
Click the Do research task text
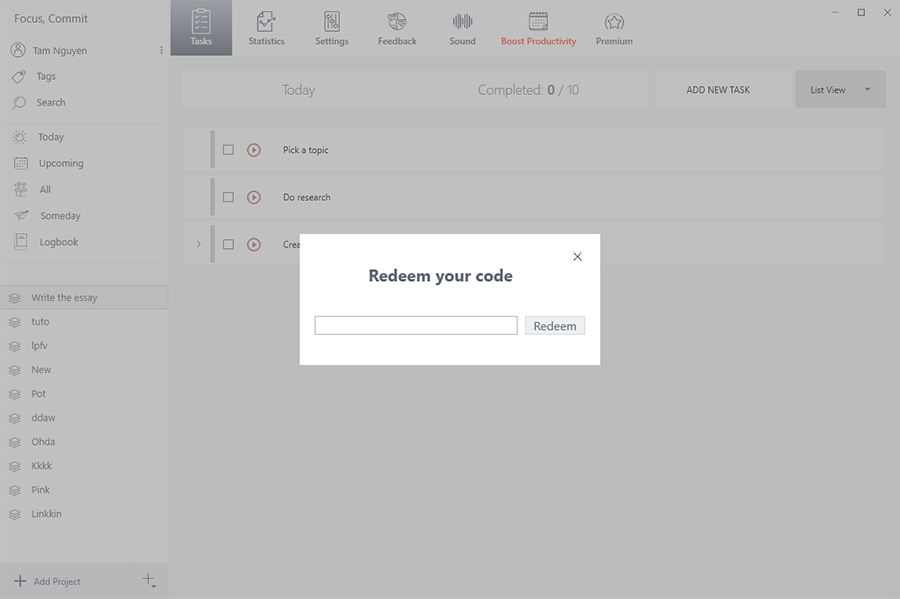pos(307,197)
